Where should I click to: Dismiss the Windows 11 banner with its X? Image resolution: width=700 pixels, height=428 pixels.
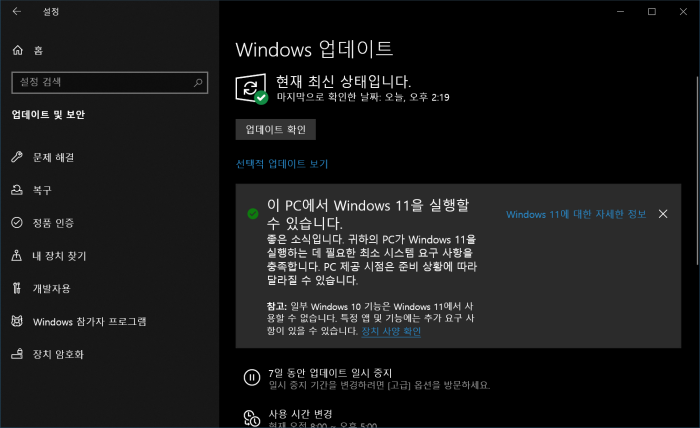click(663, 214)
